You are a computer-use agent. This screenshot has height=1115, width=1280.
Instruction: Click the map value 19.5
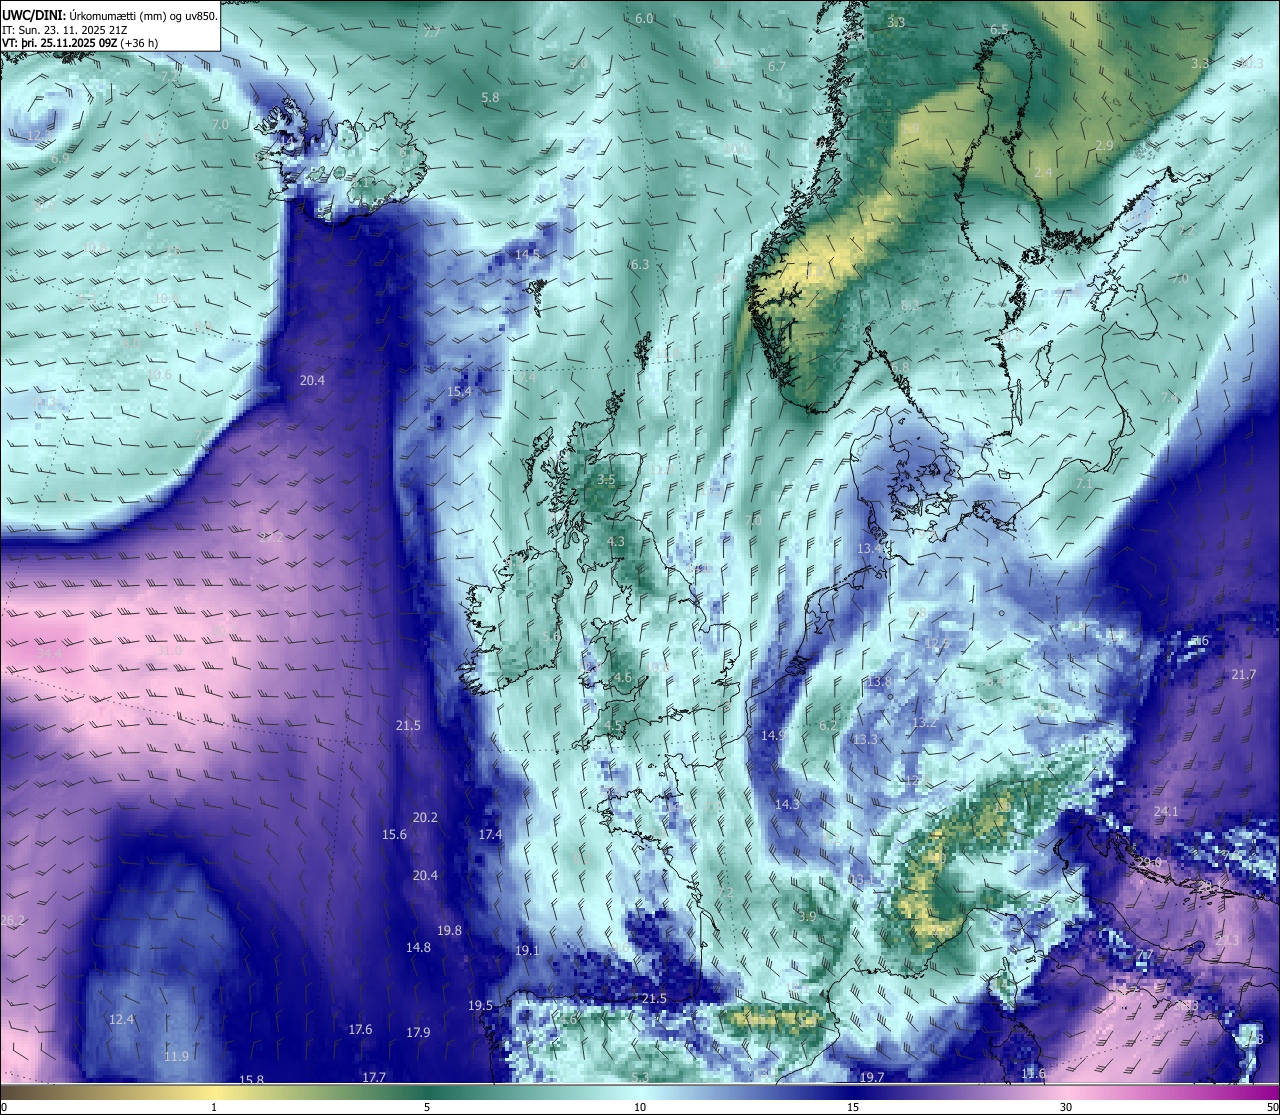480,1006
